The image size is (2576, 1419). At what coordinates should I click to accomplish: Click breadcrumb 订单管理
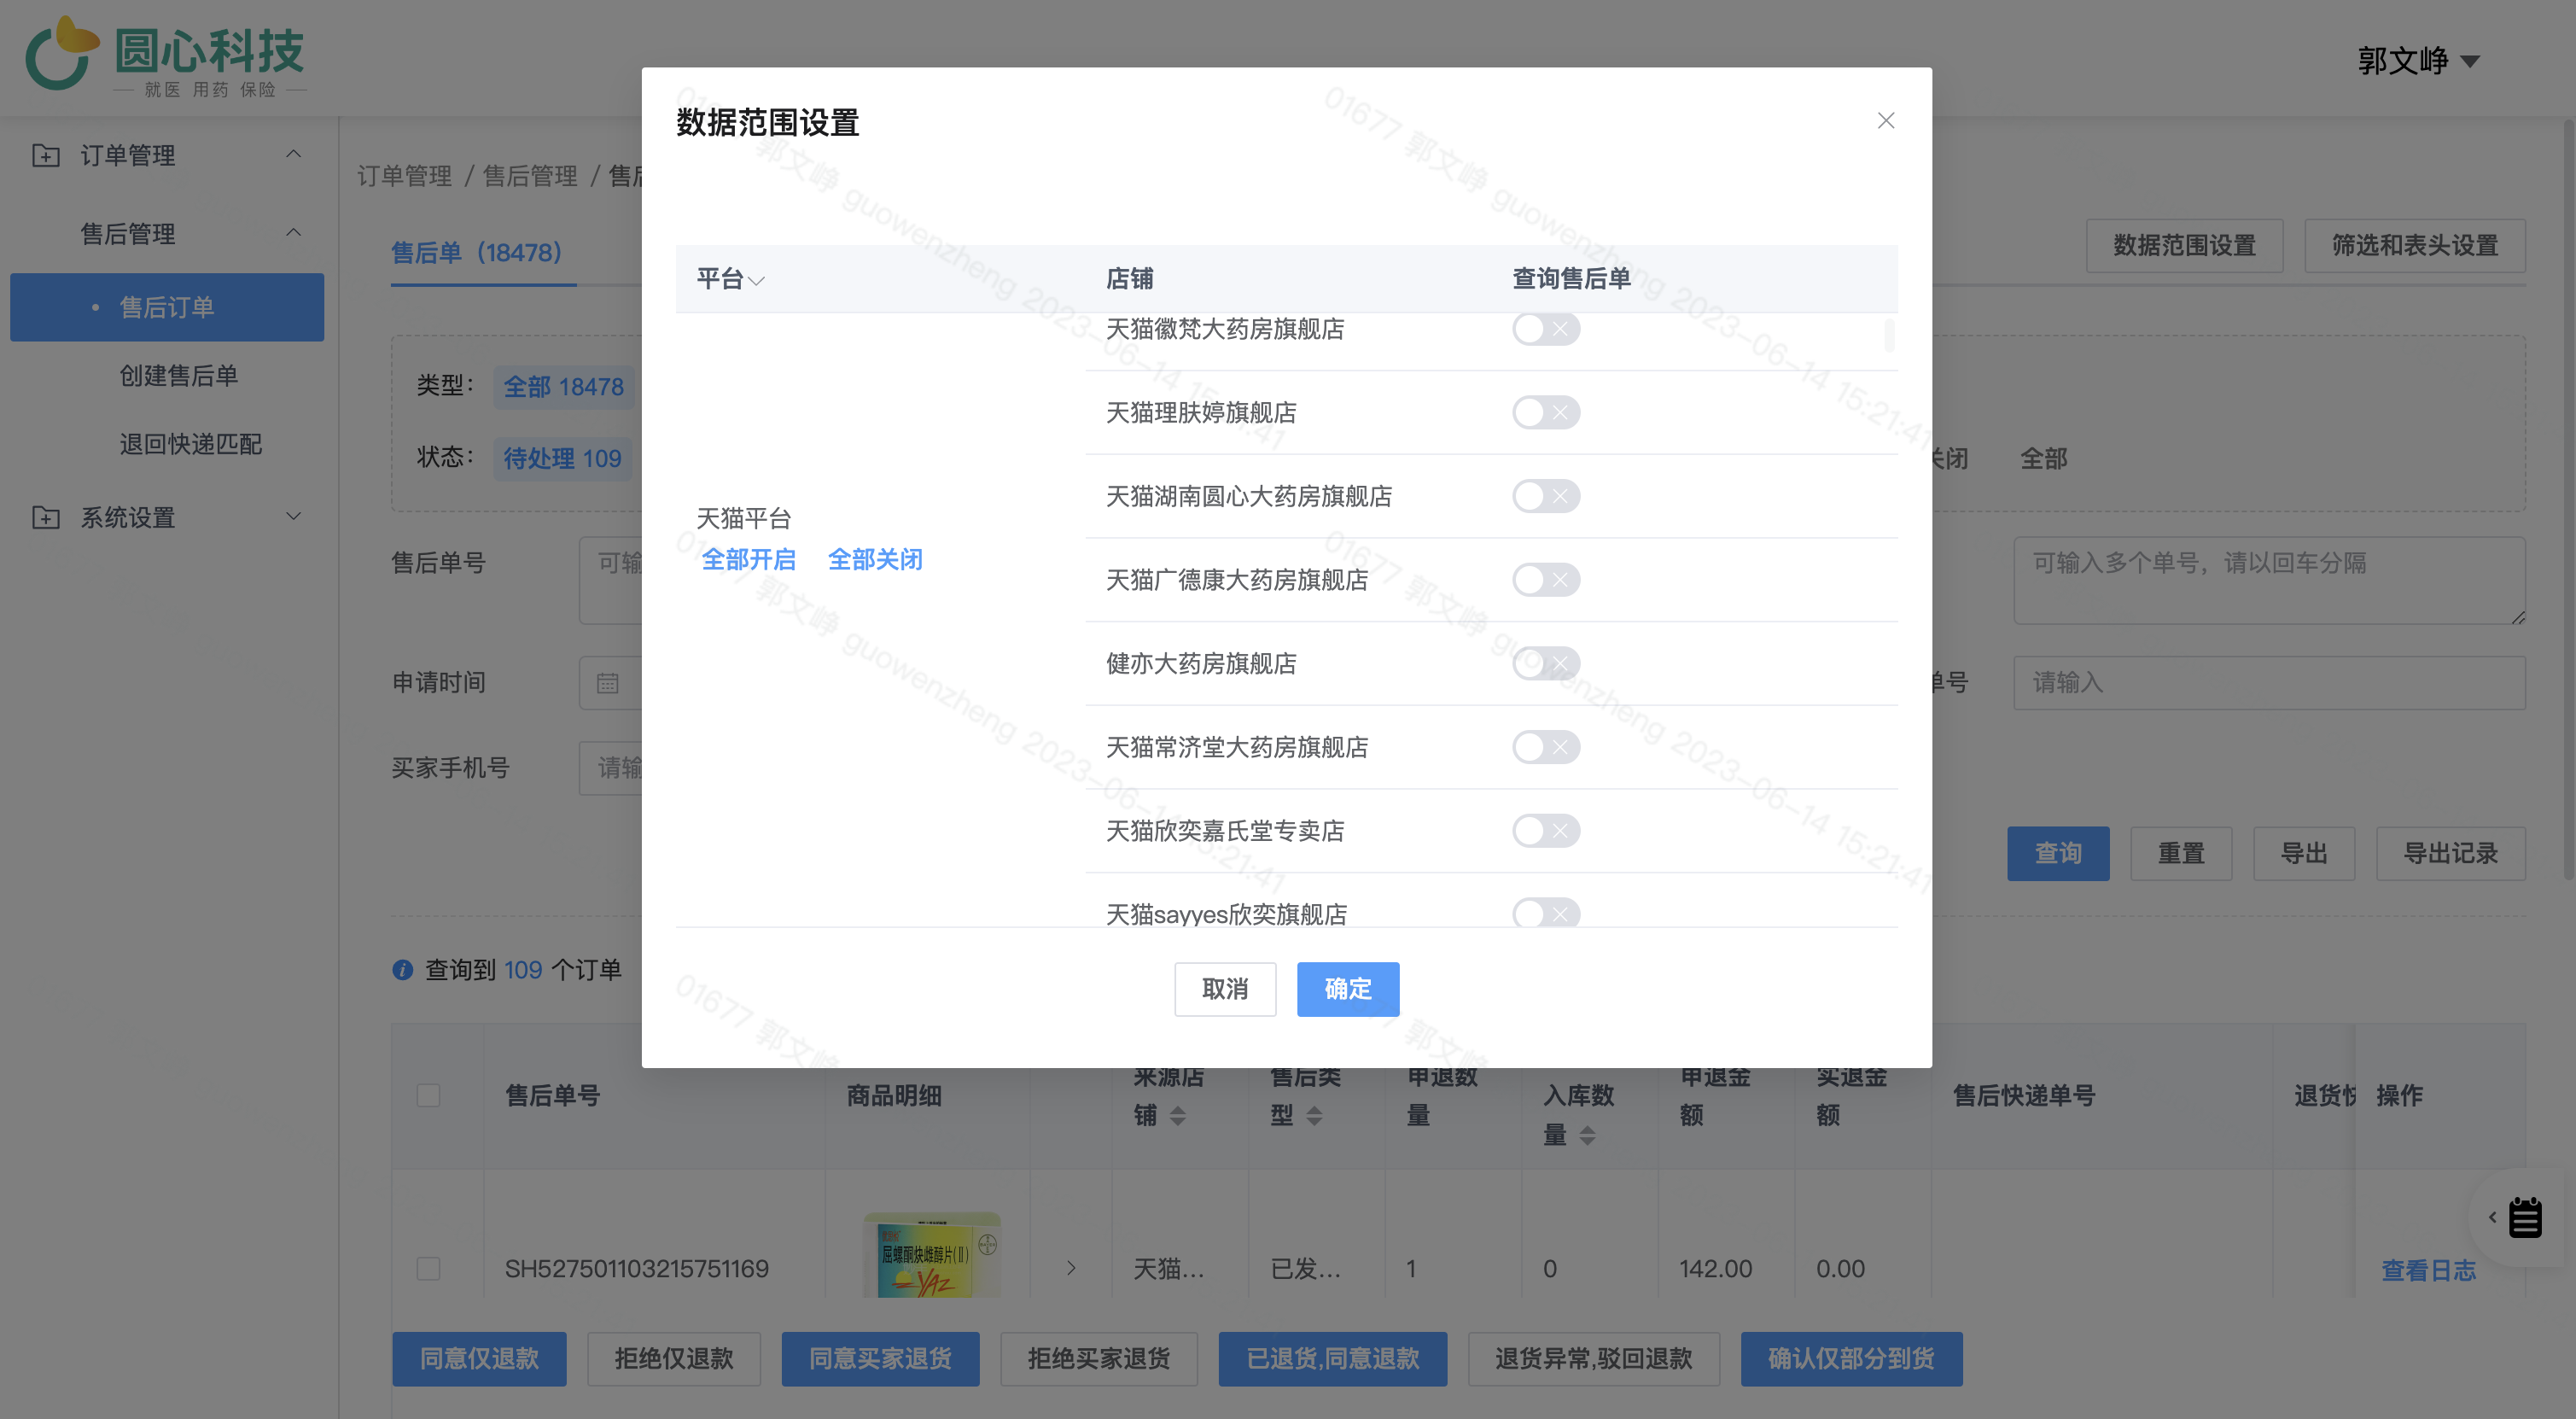pyautogui.click(x=404, y=177)
